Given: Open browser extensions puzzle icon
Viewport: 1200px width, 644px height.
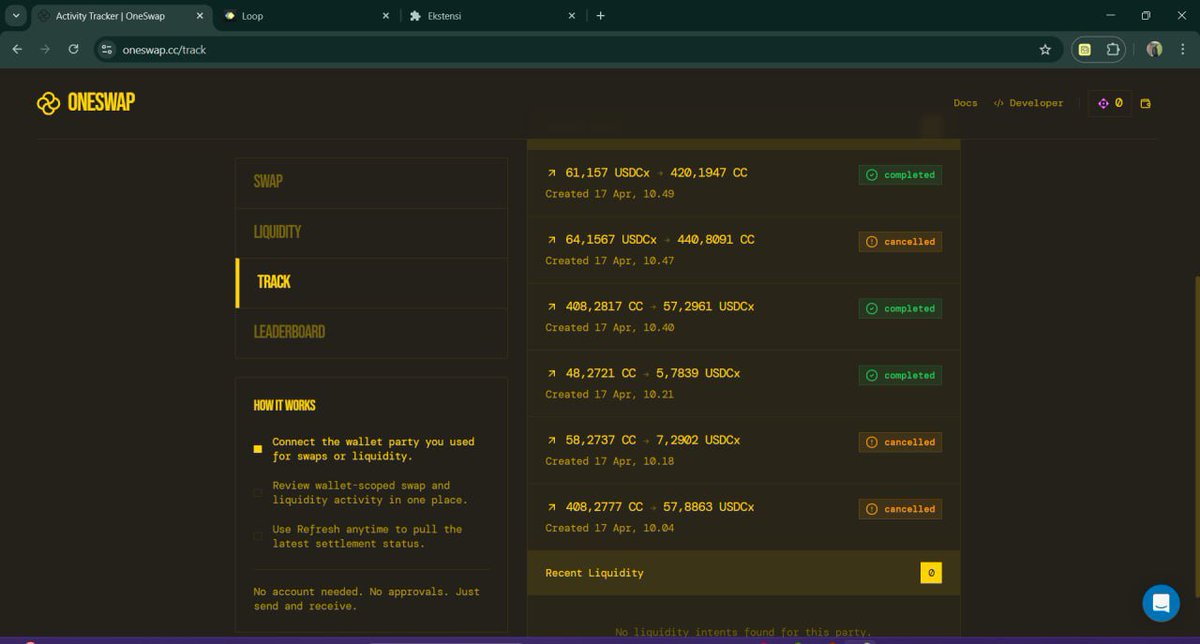Looking at the screenshot, I should (1113, 49).
